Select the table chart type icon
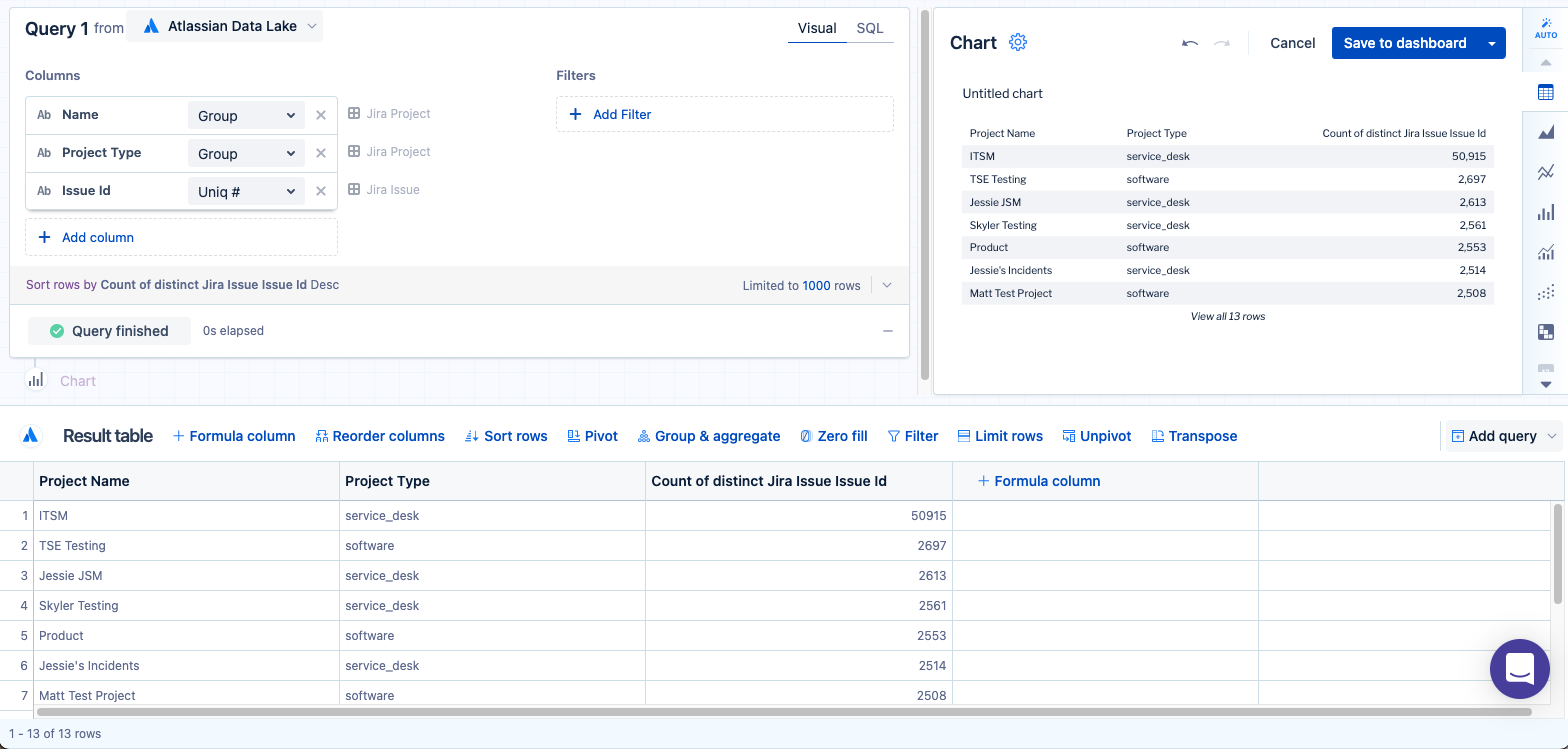1568x749 pixels. [x=1545, y=92]
